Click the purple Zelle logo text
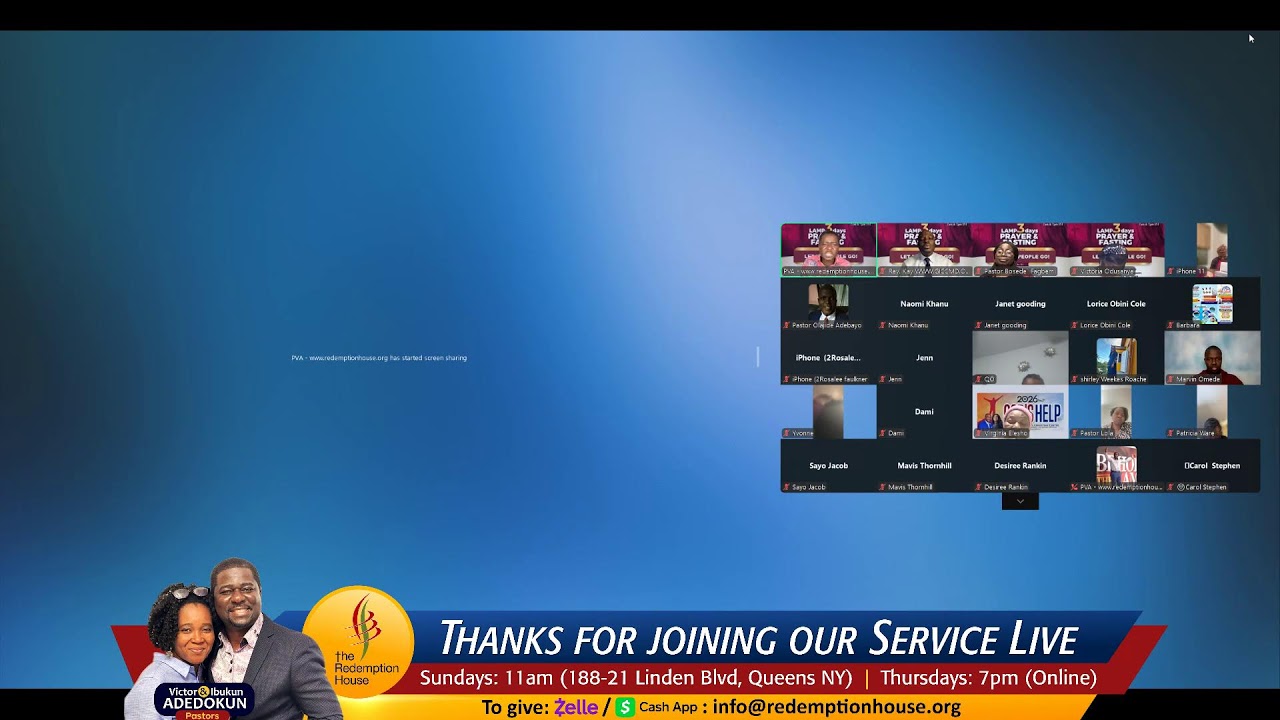 [x=576, y=707]
